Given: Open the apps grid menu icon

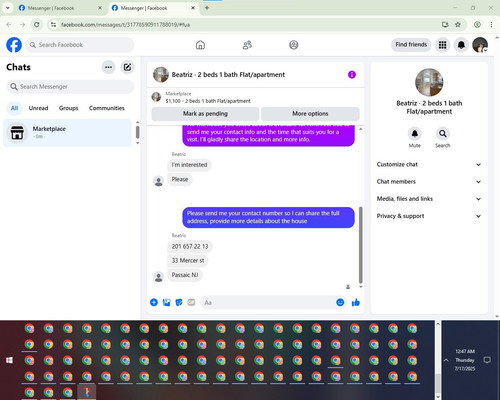Looking at the screenshot, I should pos(442,45).
